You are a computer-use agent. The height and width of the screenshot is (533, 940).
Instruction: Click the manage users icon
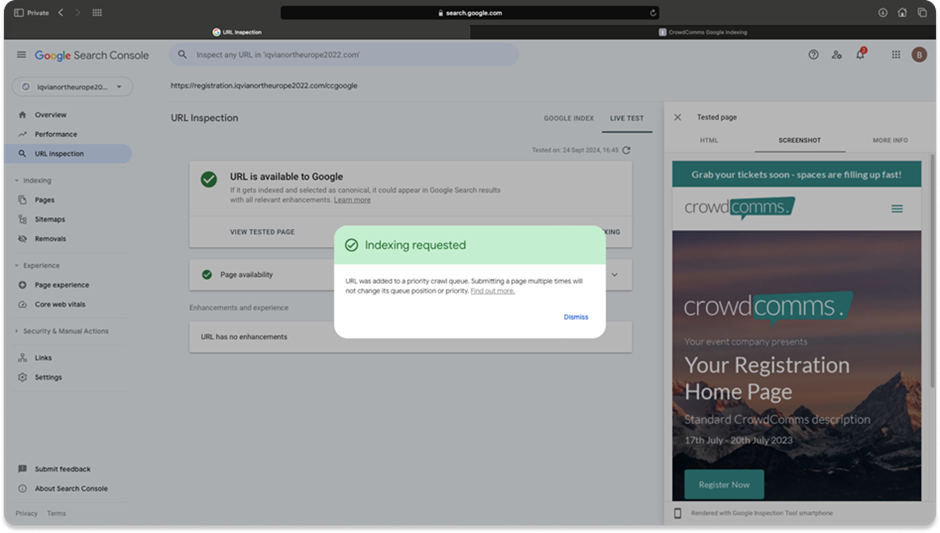coord(837,55)
